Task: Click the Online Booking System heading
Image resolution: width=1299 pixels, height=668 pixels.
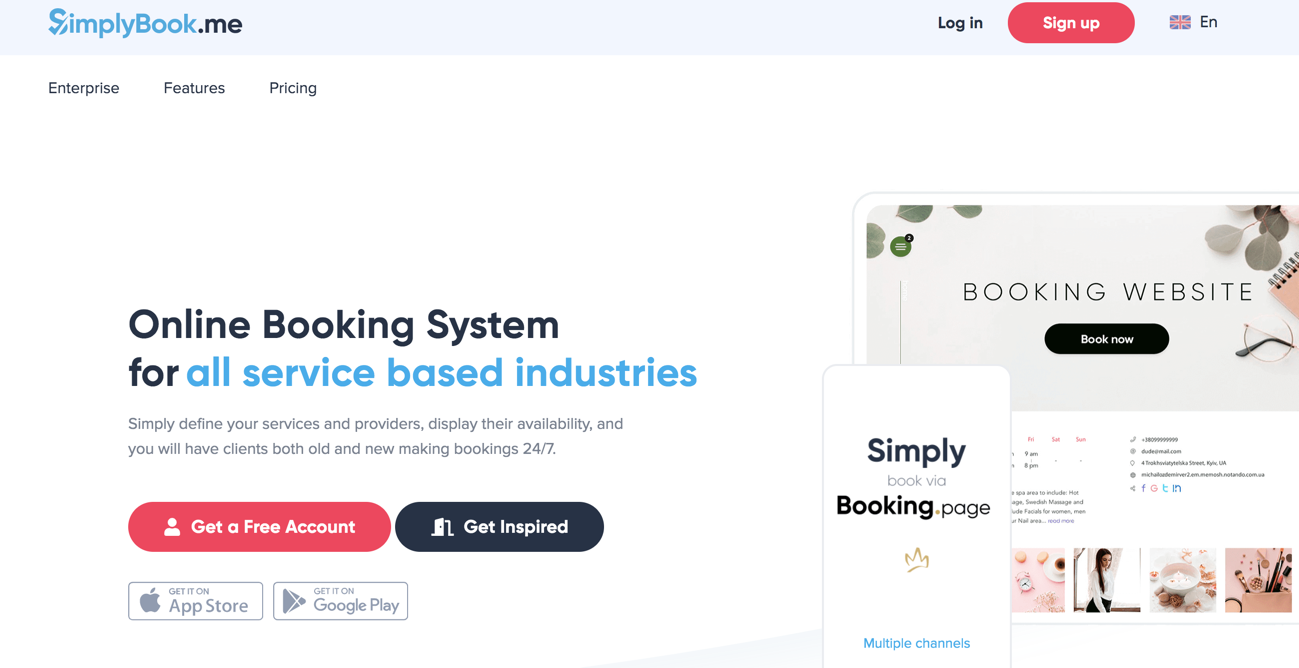Action: coord(343,325)
